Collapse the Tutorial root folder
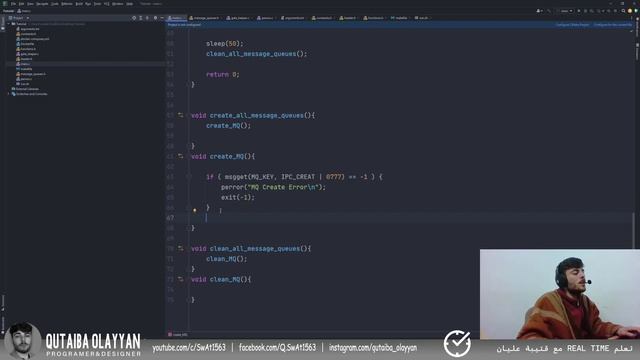The width and height of the screenshot is (640, 360). click(x=9, y=24)
